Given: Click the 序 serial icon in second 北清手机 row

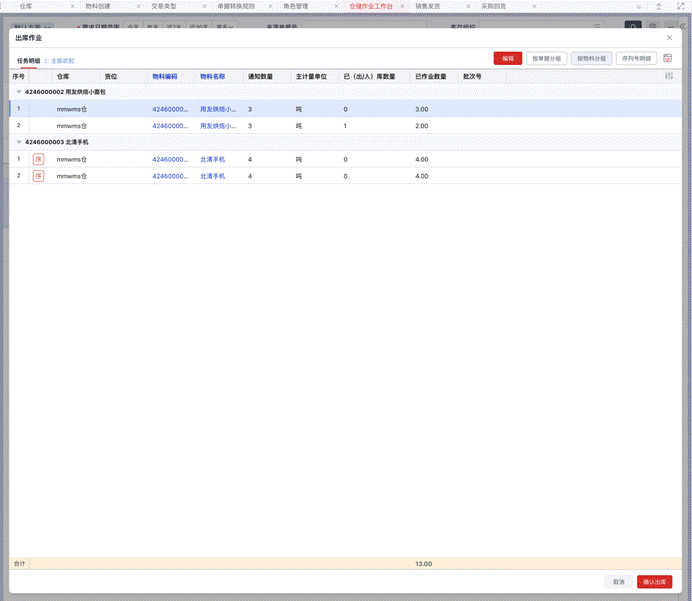Looking at the screenshot, I should [x=39, y=176].
